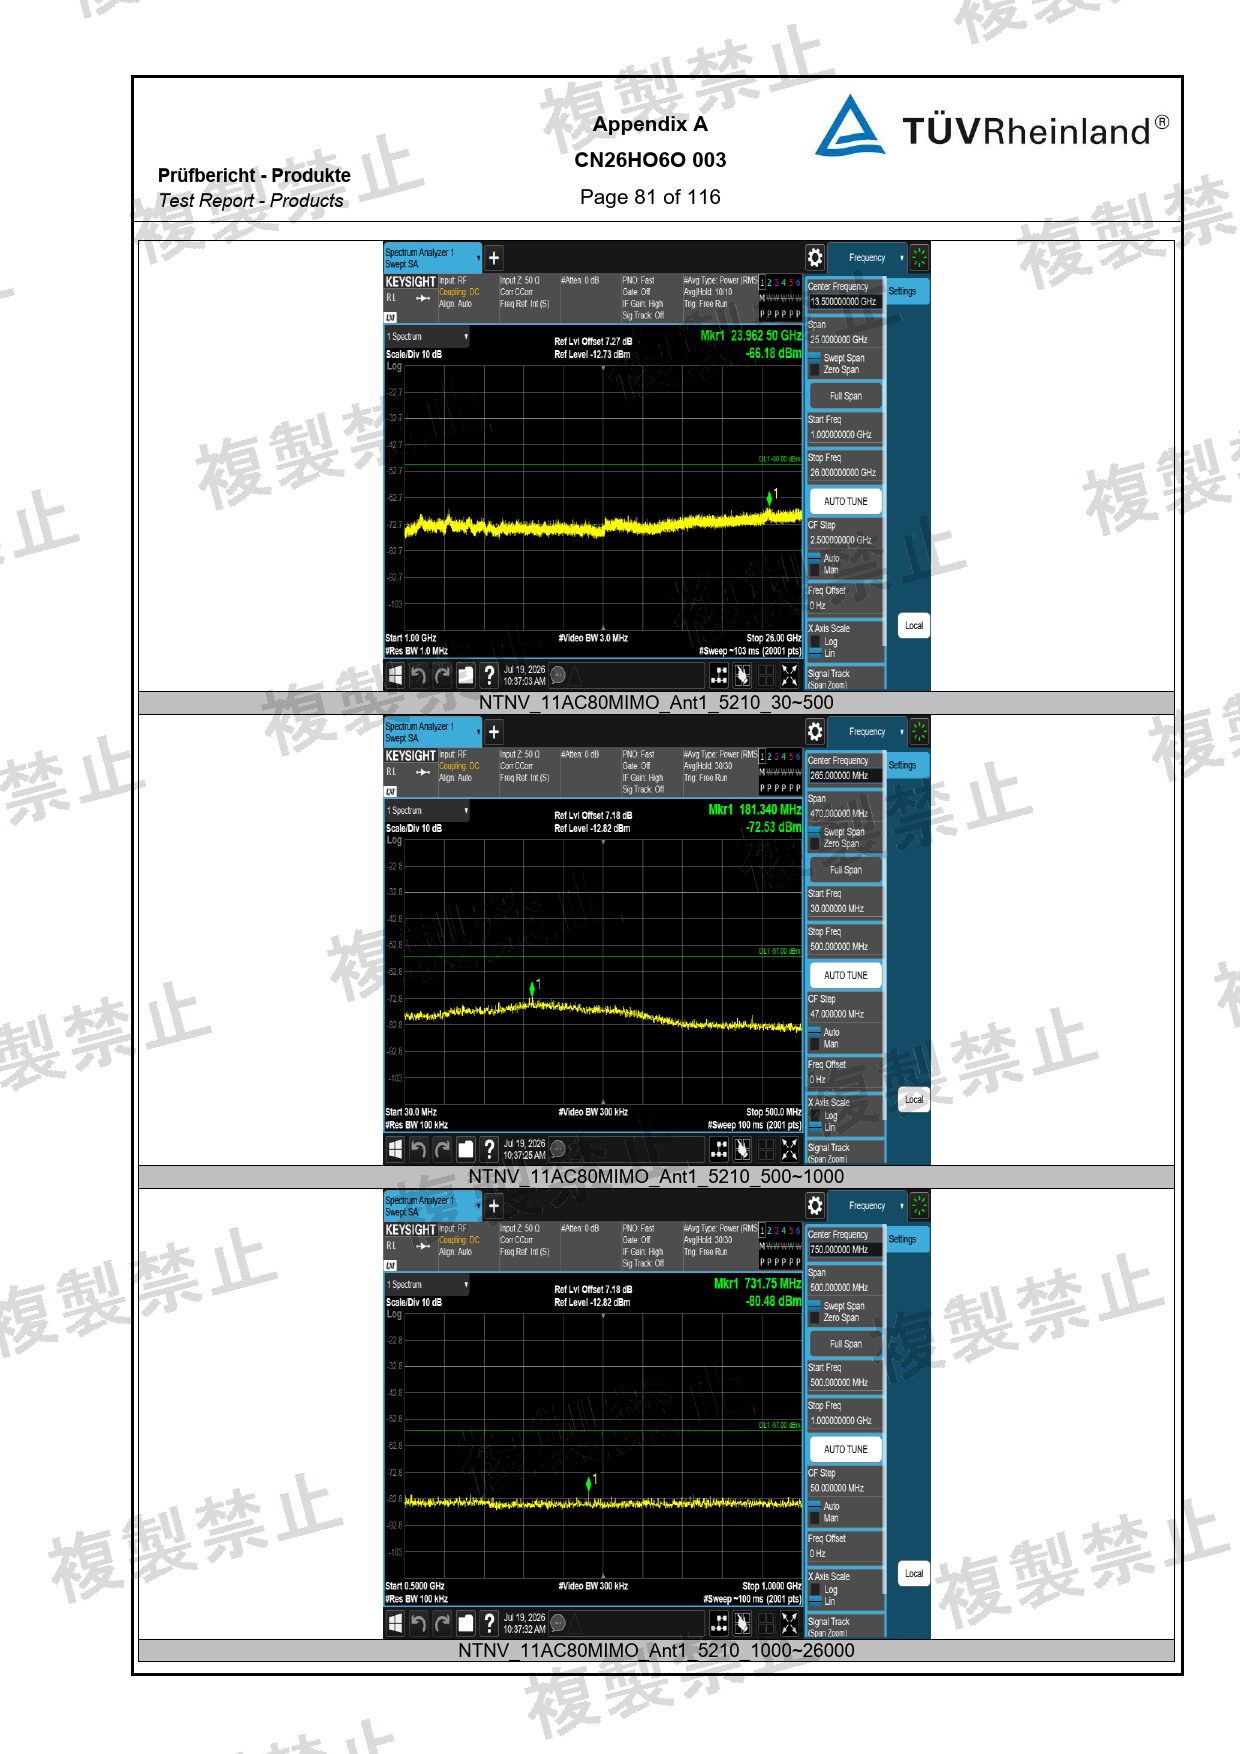Open multi-window layout icon in 10:37:25 AM analyzer
Viewport: 1240px width, 1754px height.
pos(719,1150)
